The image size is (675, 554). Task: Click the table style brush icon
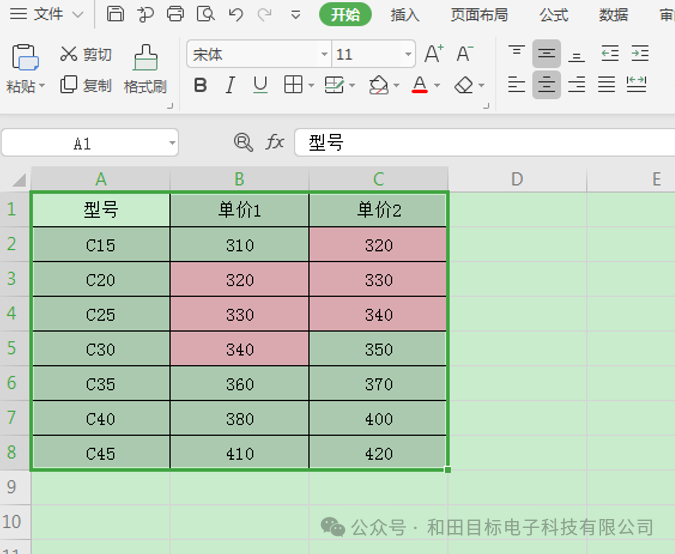(334, 85)
